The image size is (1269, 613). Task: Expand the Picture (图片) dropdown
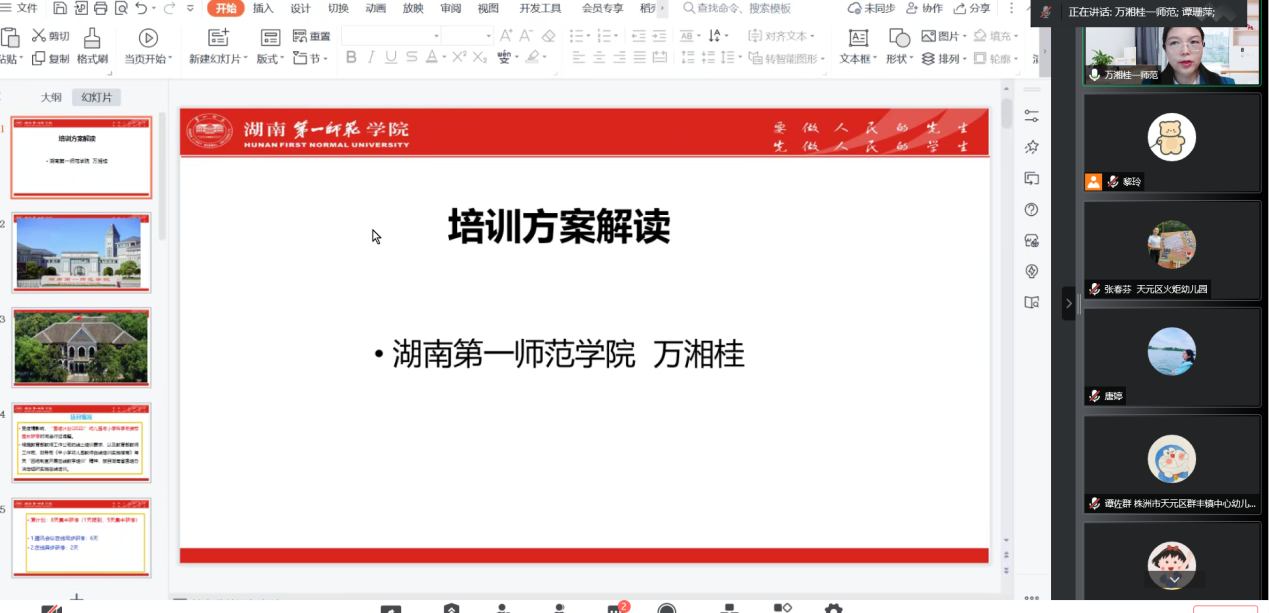(966, 37)
